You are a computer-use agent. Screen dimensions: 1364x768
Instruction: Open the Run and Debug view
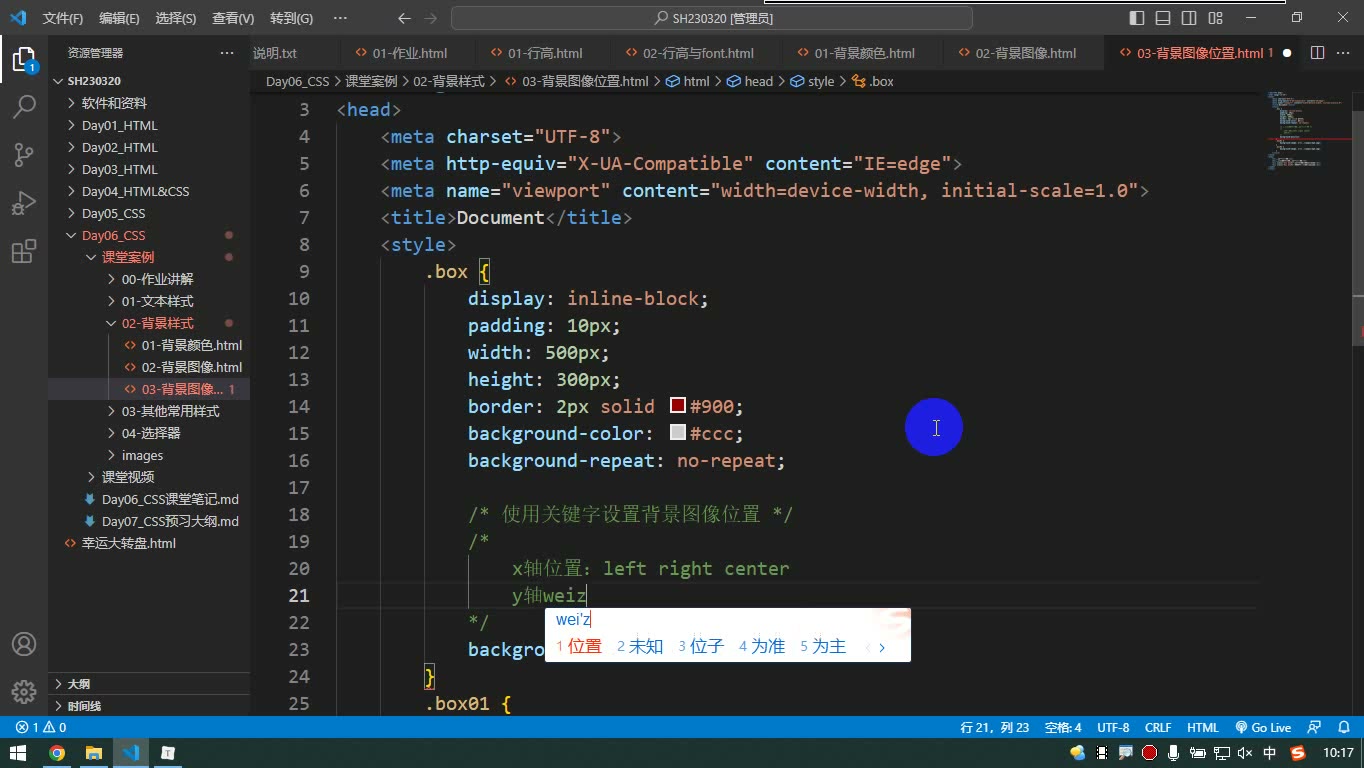pos(24,203)
